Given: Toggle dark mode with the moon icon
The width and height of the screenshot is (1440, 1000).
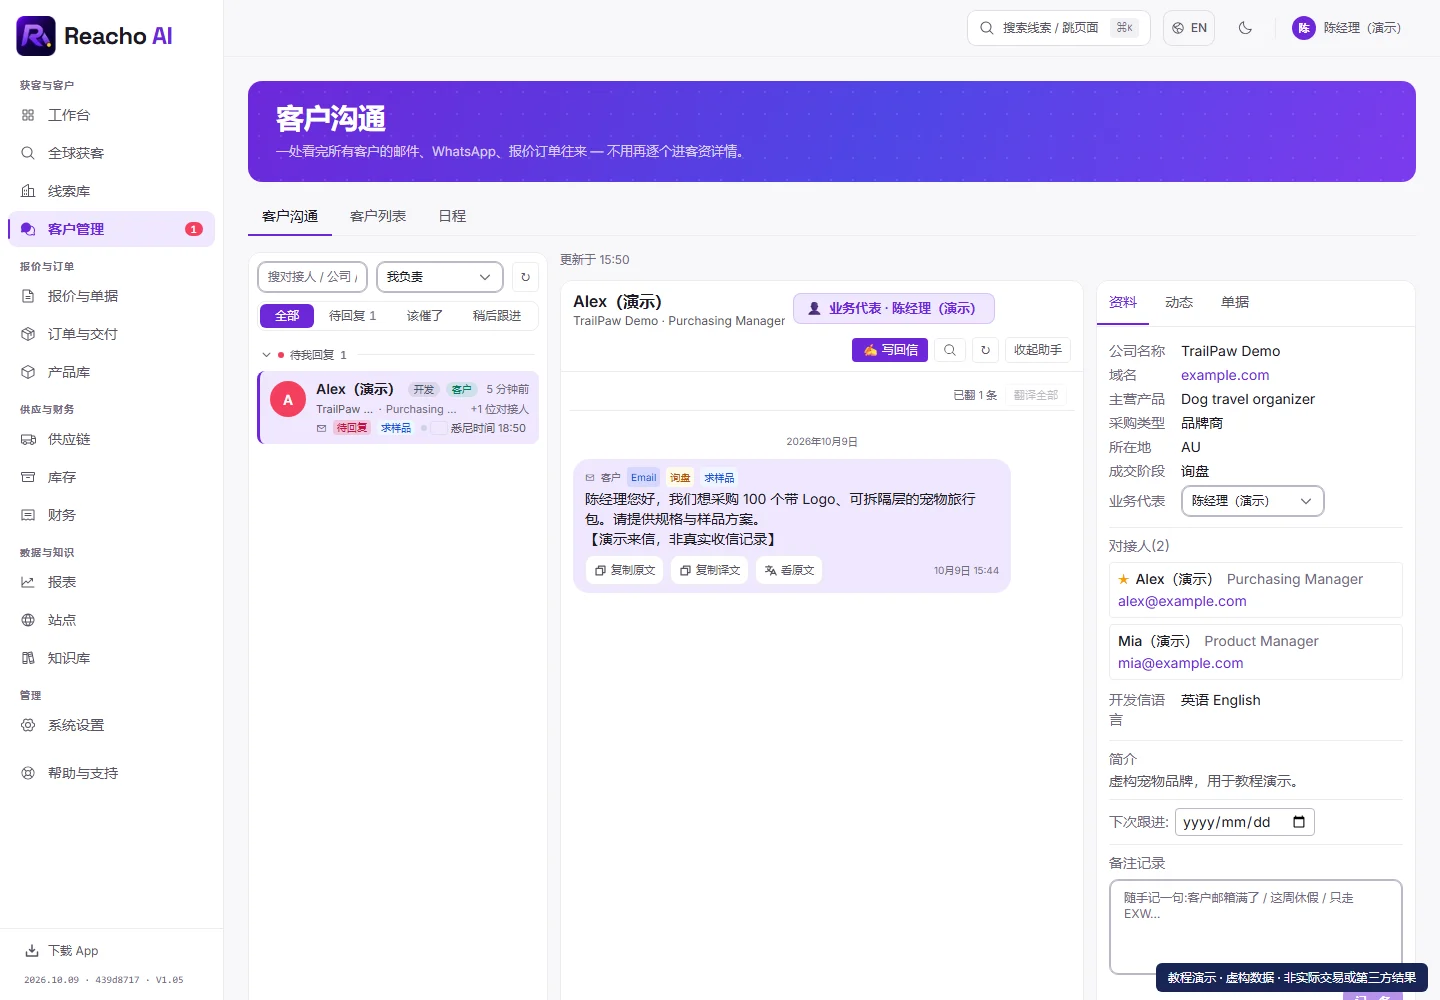Looking at the screenshot, I should coord(1245,28).
